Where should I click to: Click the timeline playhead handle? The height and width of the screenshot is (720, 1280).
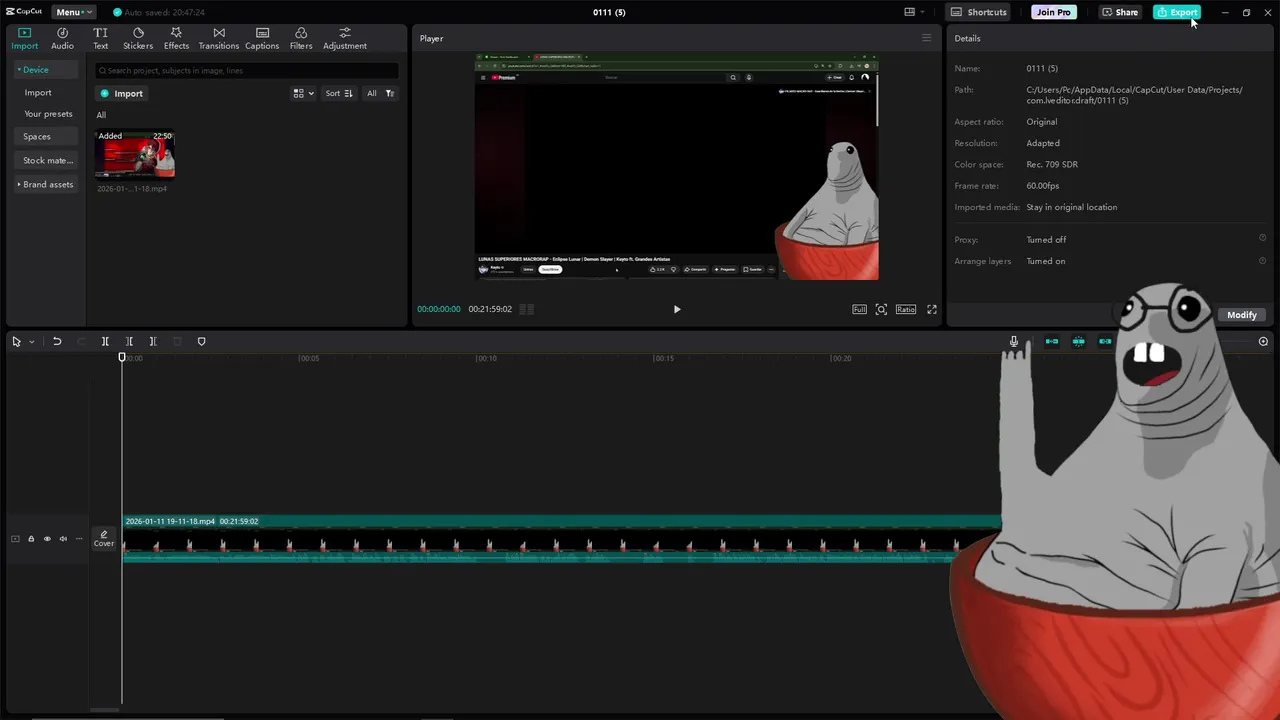122,357
